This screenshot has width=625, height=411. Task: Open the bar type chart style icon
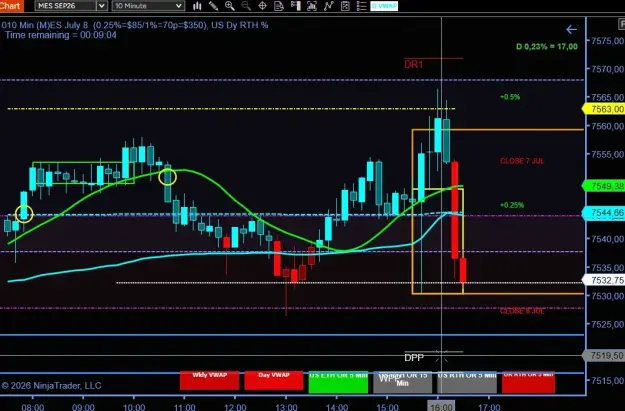click(197, 6)
